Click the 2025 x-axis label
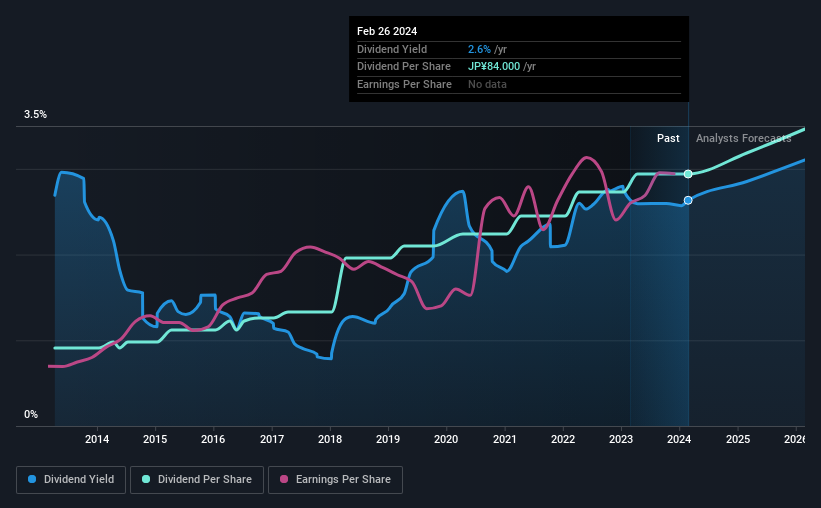 click(738, 439)
